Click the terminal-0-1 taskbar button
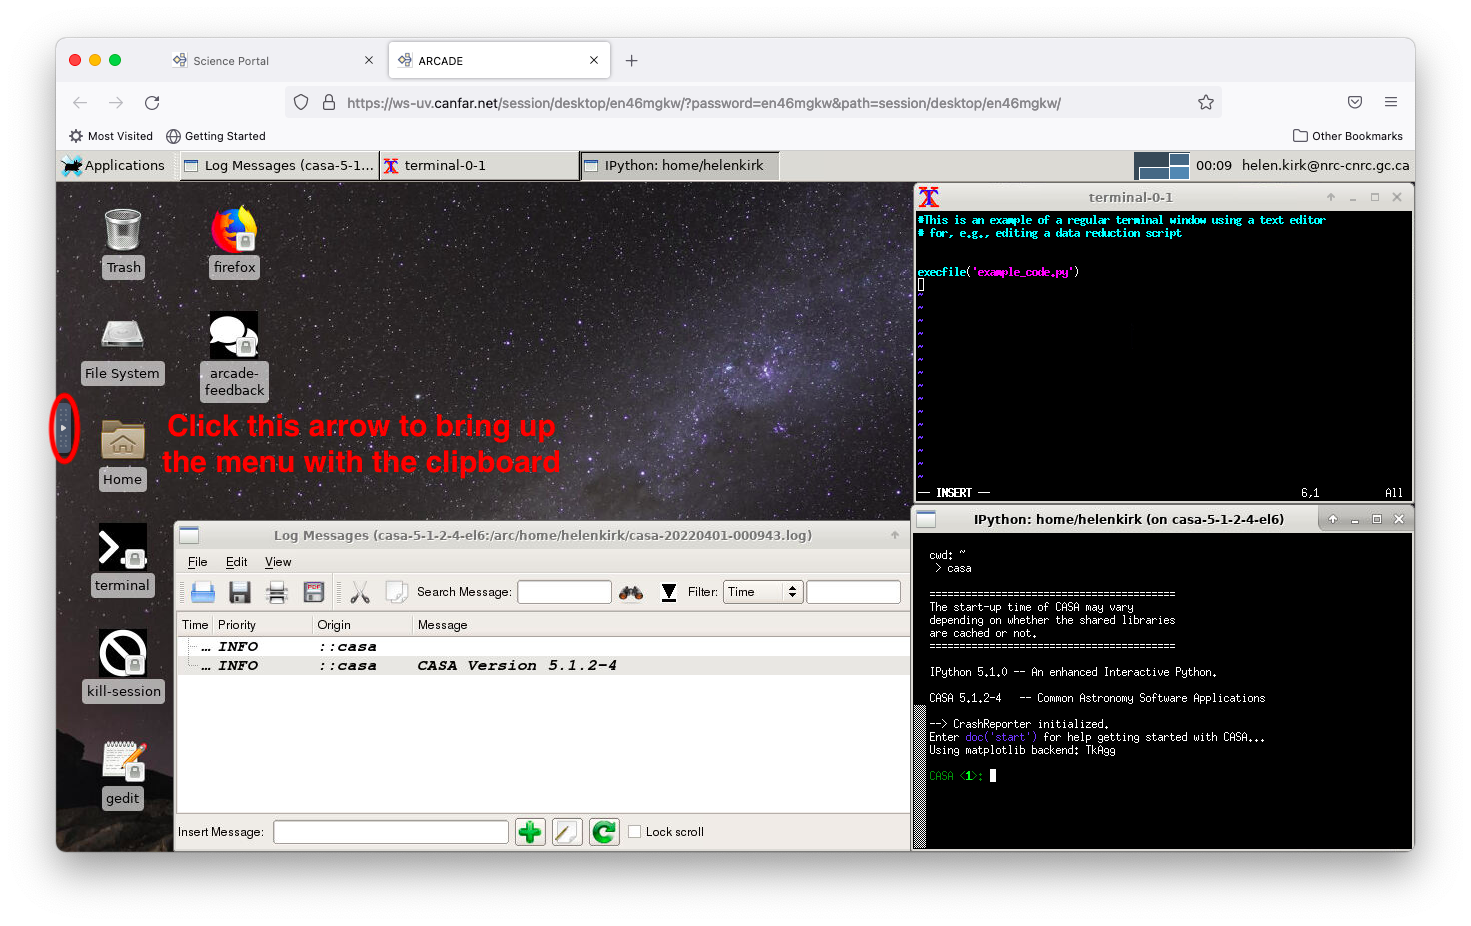 coord(479,166)
